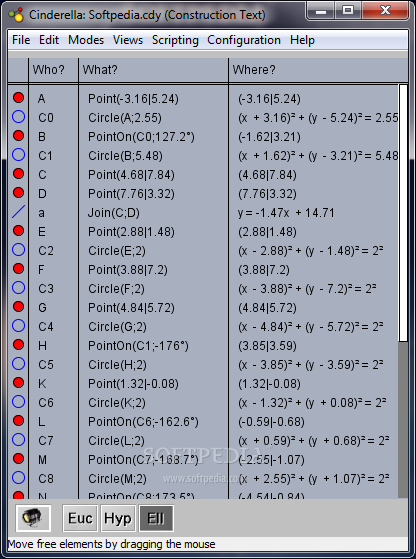Select the text Join(C;D)
The height and width of the screenshot is (559, 416).
click(x=114, y=213)
